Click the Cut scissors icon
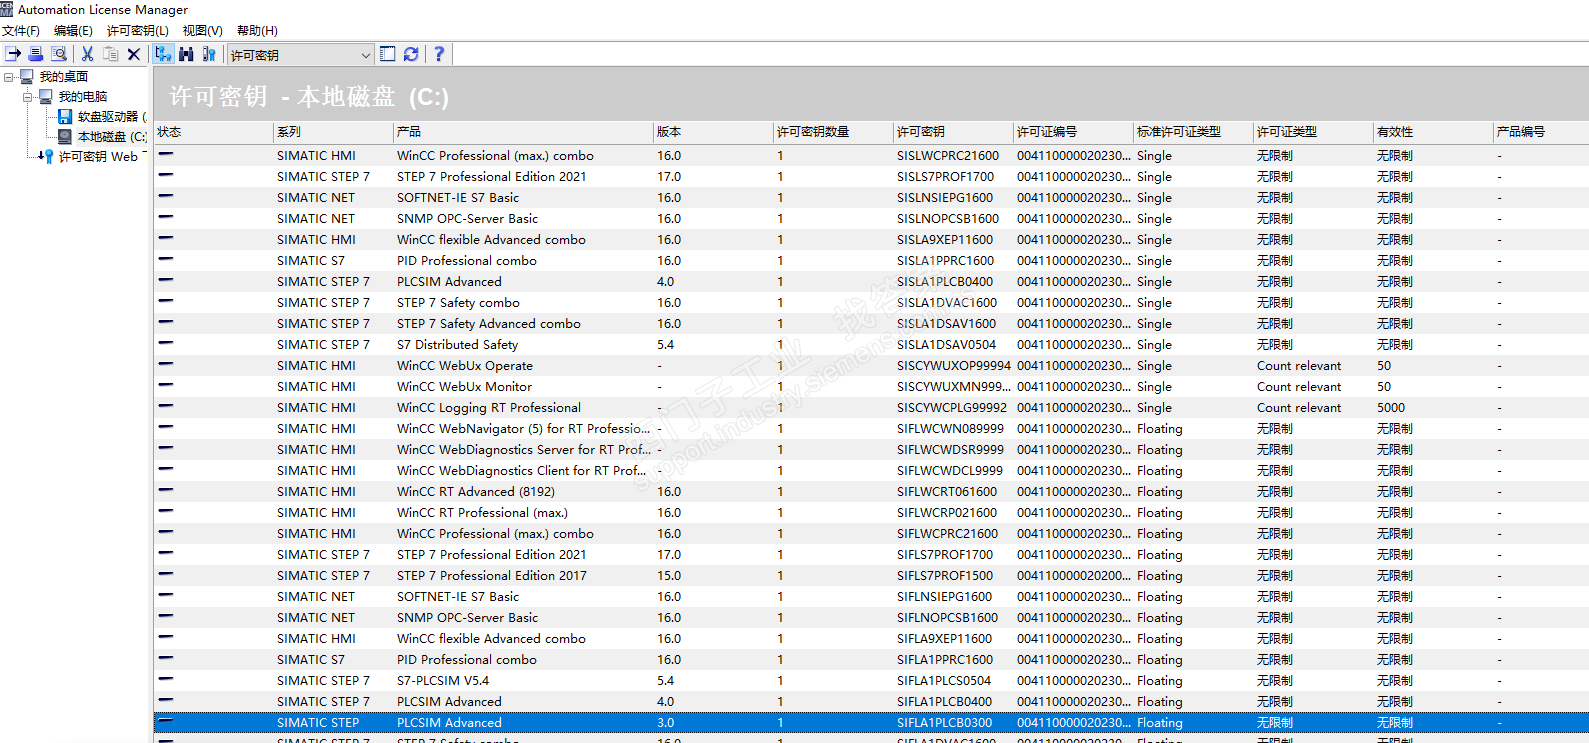The image size is (1589, 743). point(88,54)
